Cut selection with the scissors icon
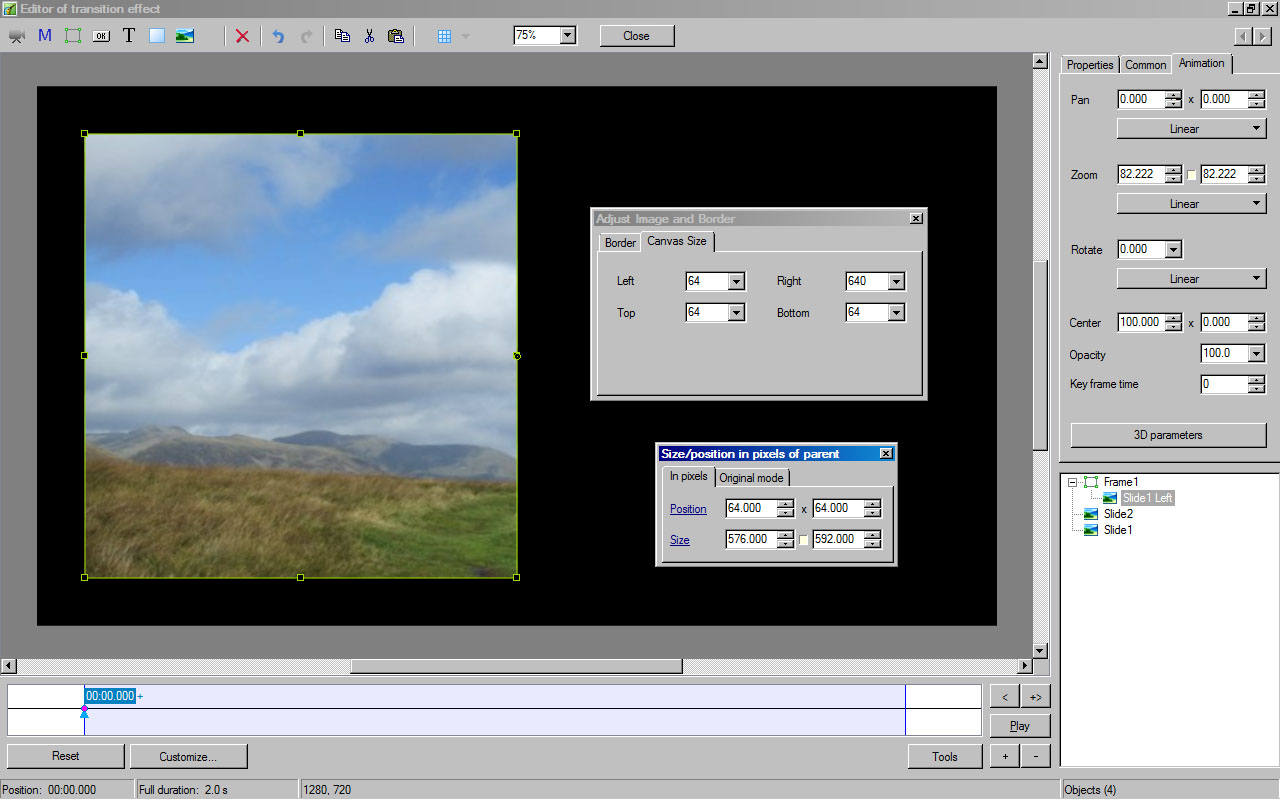The width and height of the screenshot is (1280, 800). (x=369, y=36)
